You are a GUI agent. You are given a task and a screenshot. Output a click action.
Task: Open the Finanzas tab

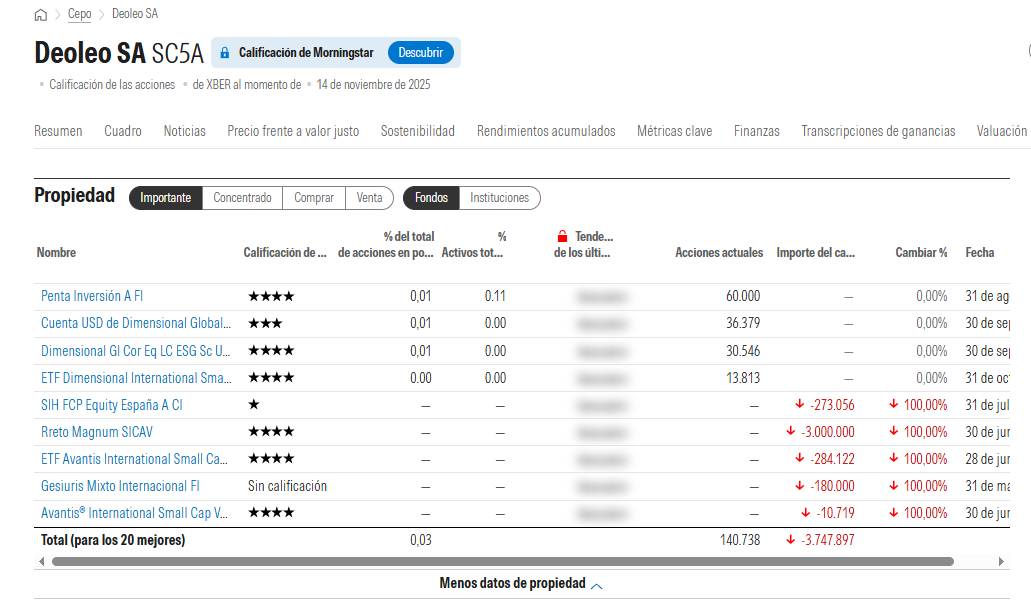pyautogui.click(x=757, y=131)
